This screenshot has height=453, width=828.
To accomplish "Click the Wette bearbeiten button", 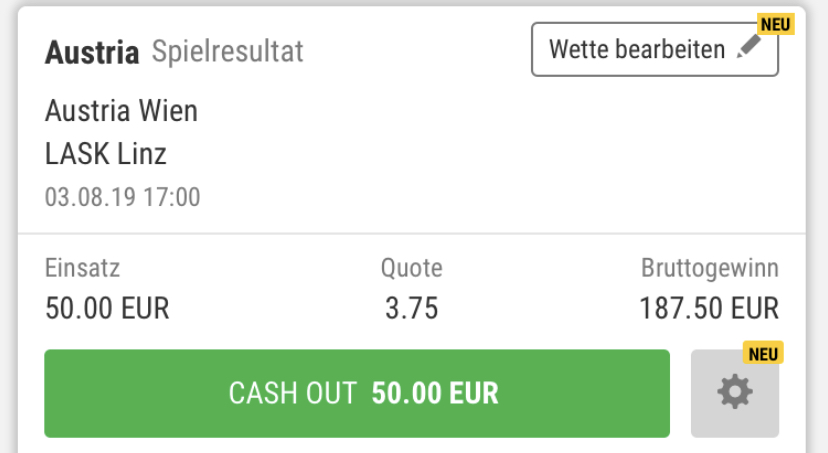I will pos(654,50).
